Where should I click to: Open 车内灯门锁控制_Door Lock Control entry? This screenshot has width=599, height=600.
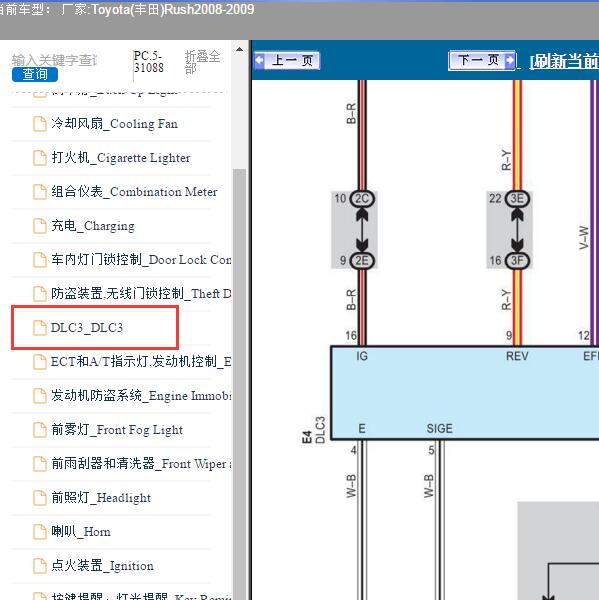(141, 259)
